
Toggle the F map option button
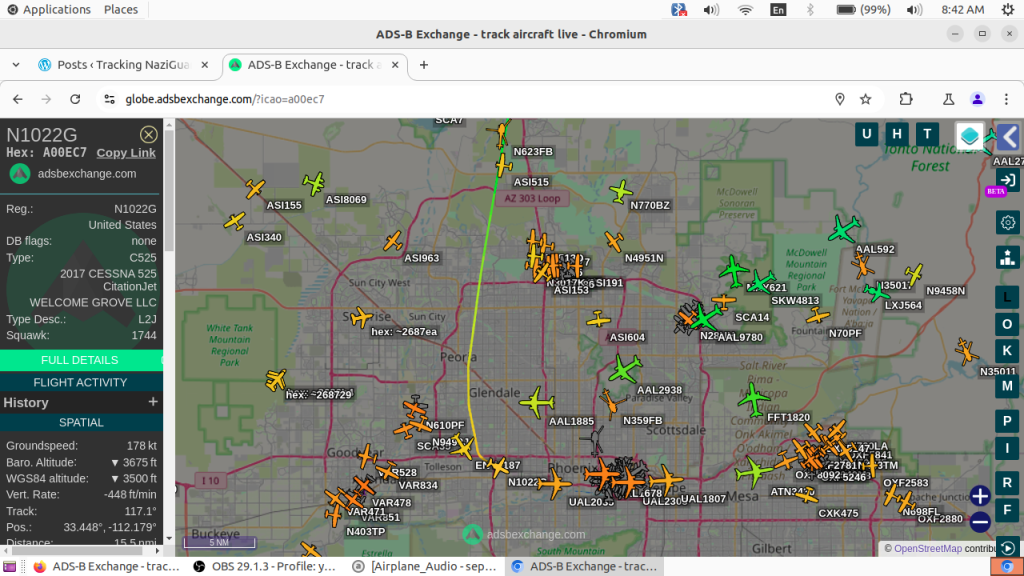[x=1007, y=510]
